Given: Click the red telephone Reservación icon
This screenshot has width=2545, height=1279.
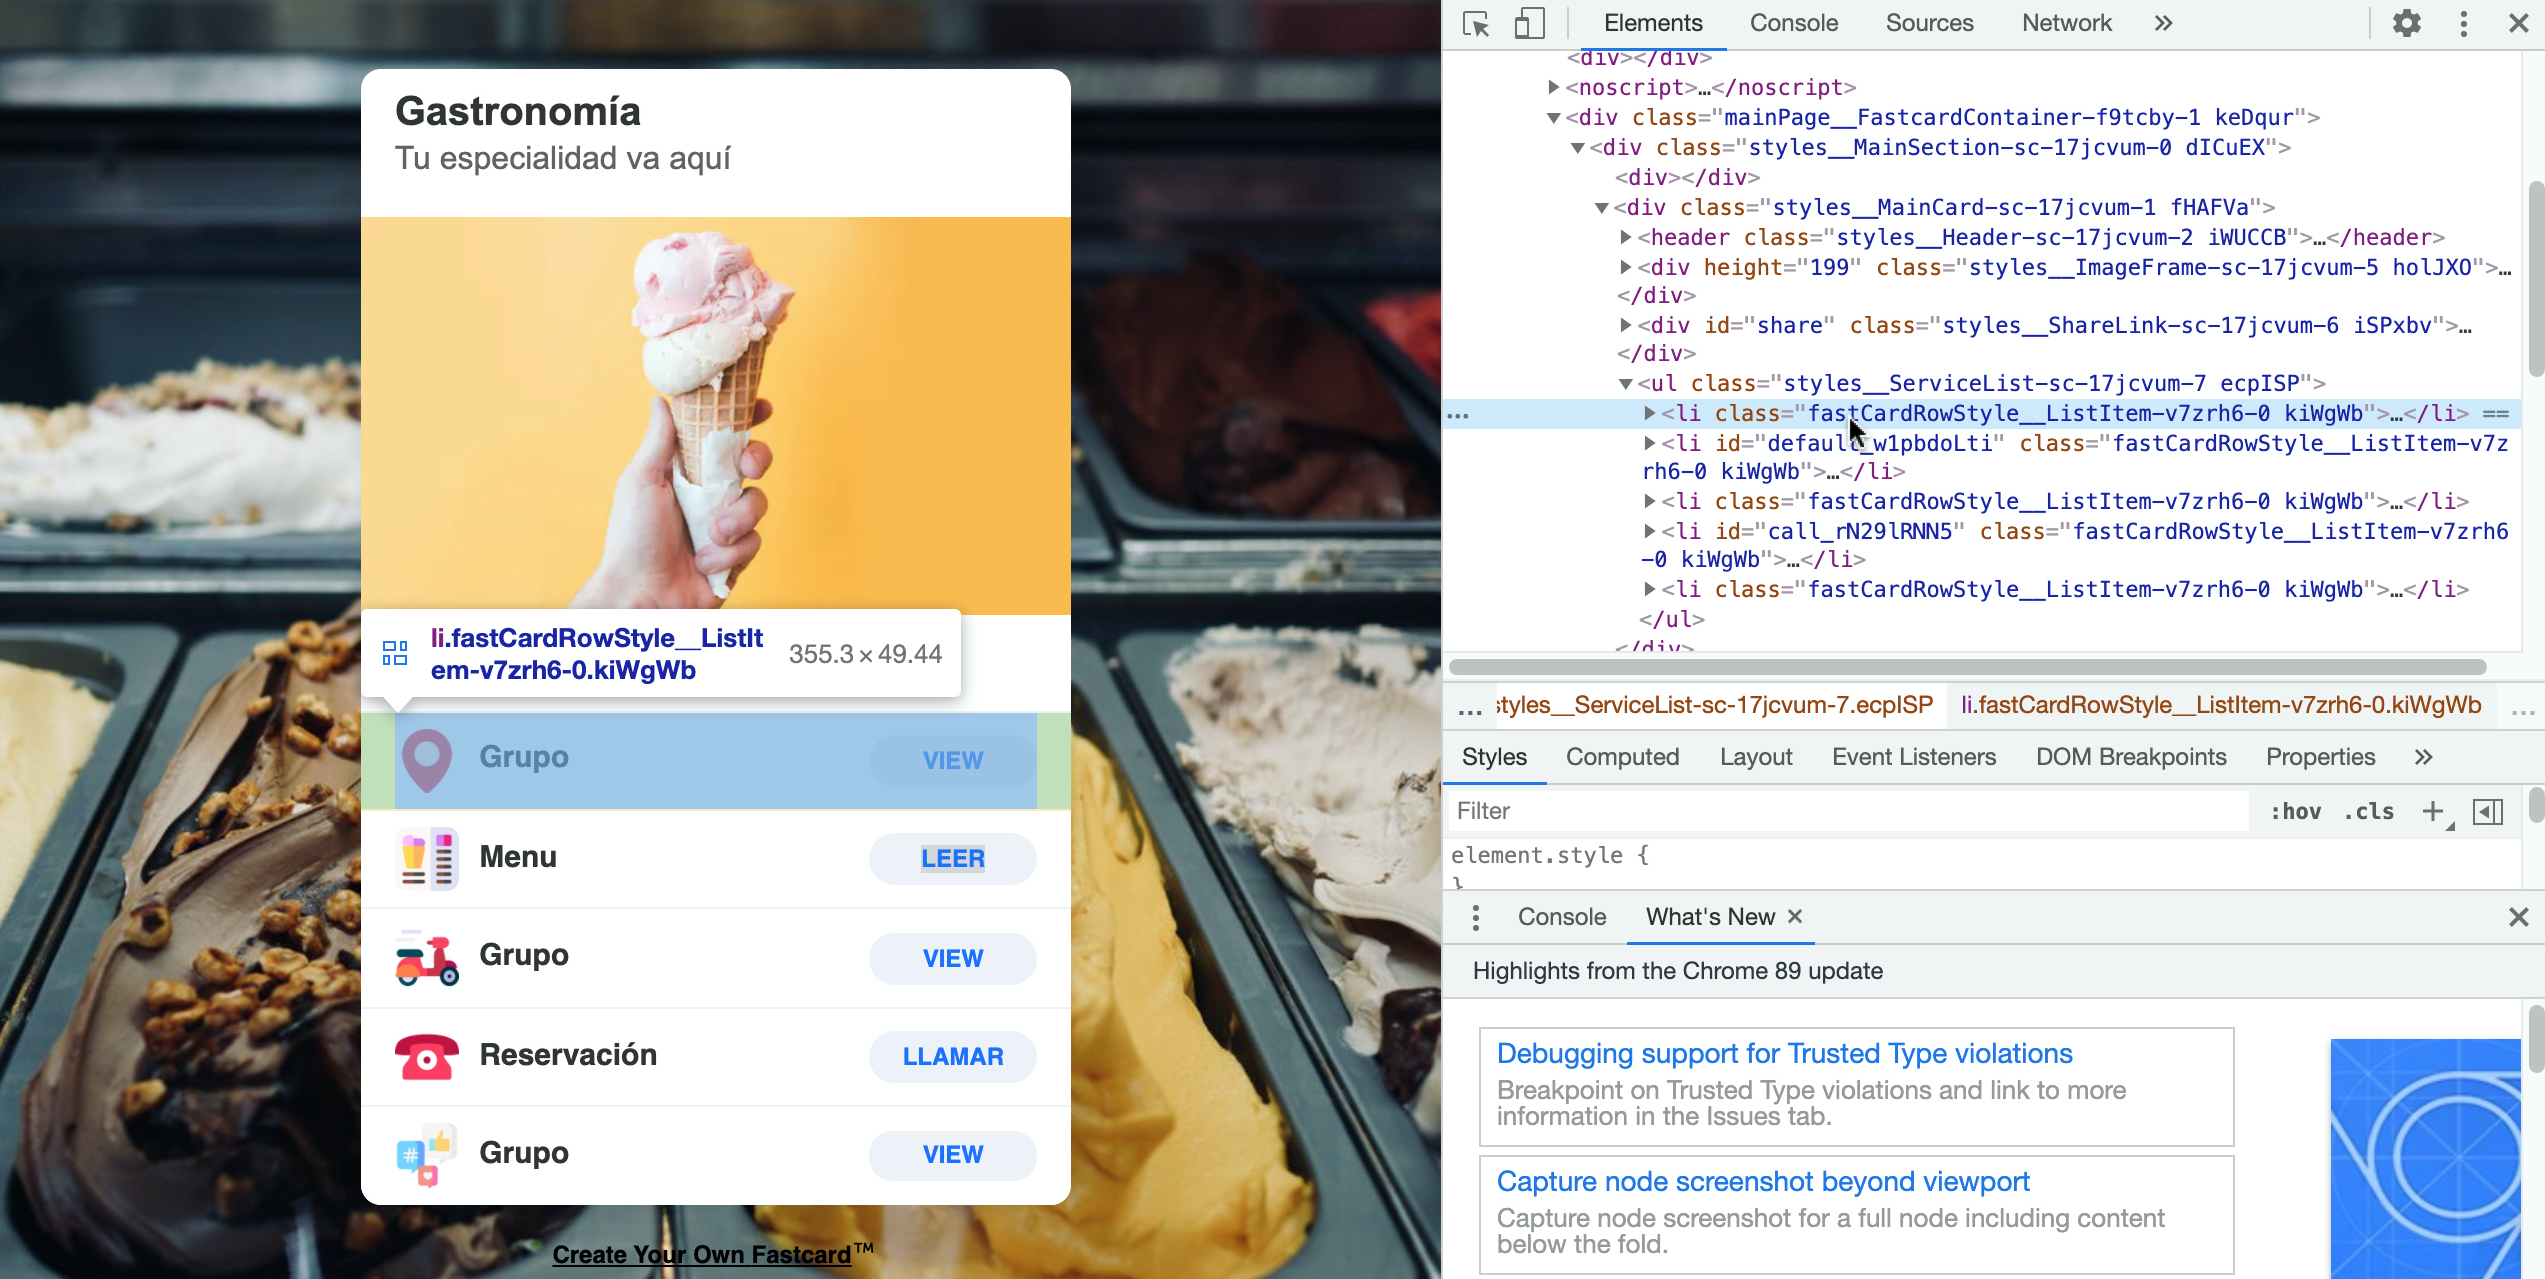Looking at the screenshot, I should (427, 1056).
